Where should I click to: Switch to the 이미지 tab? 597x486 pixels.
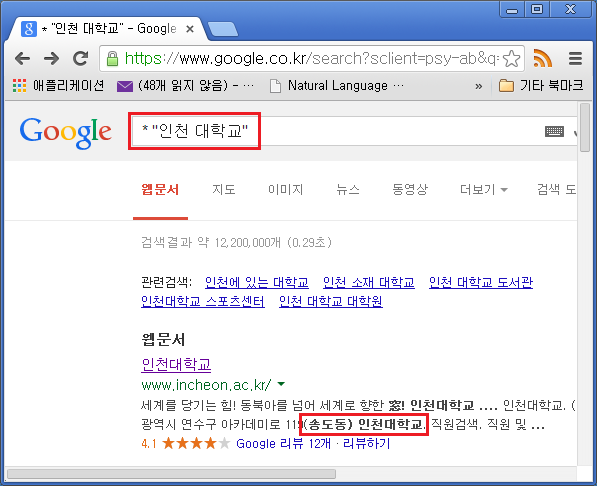(x=286, y=189)
